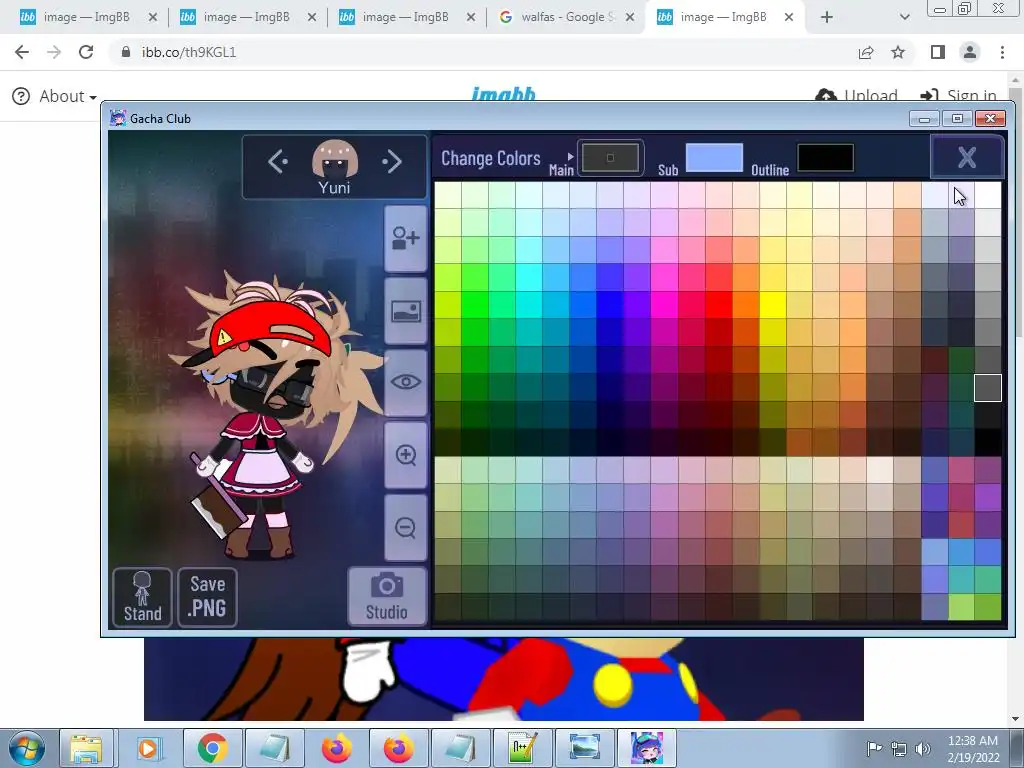The height and width of the screenshot is (768, 1024).
Task: Open the Chrome three-dot menu
Action: pos(1002,52)
